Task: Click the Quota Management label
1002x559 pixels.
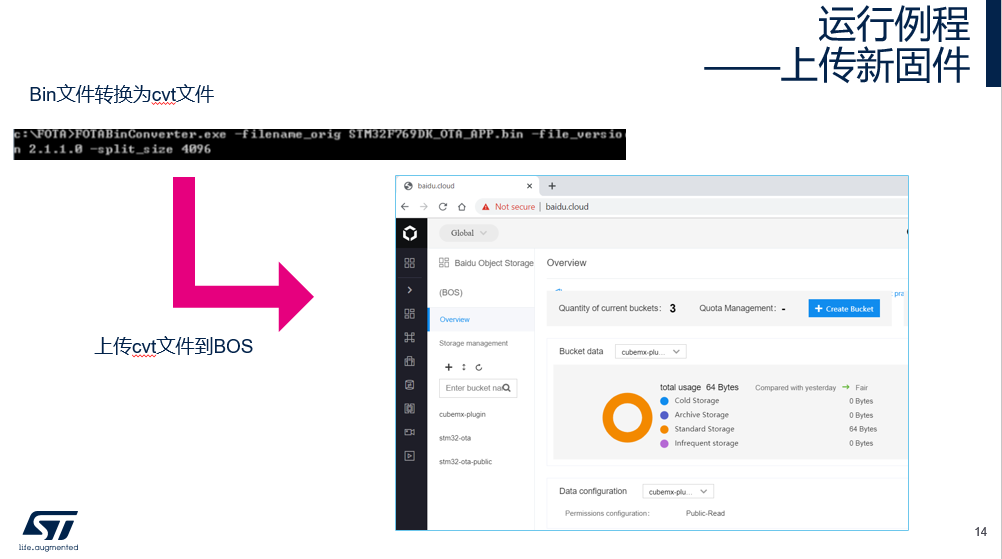Action: [737, 308]
